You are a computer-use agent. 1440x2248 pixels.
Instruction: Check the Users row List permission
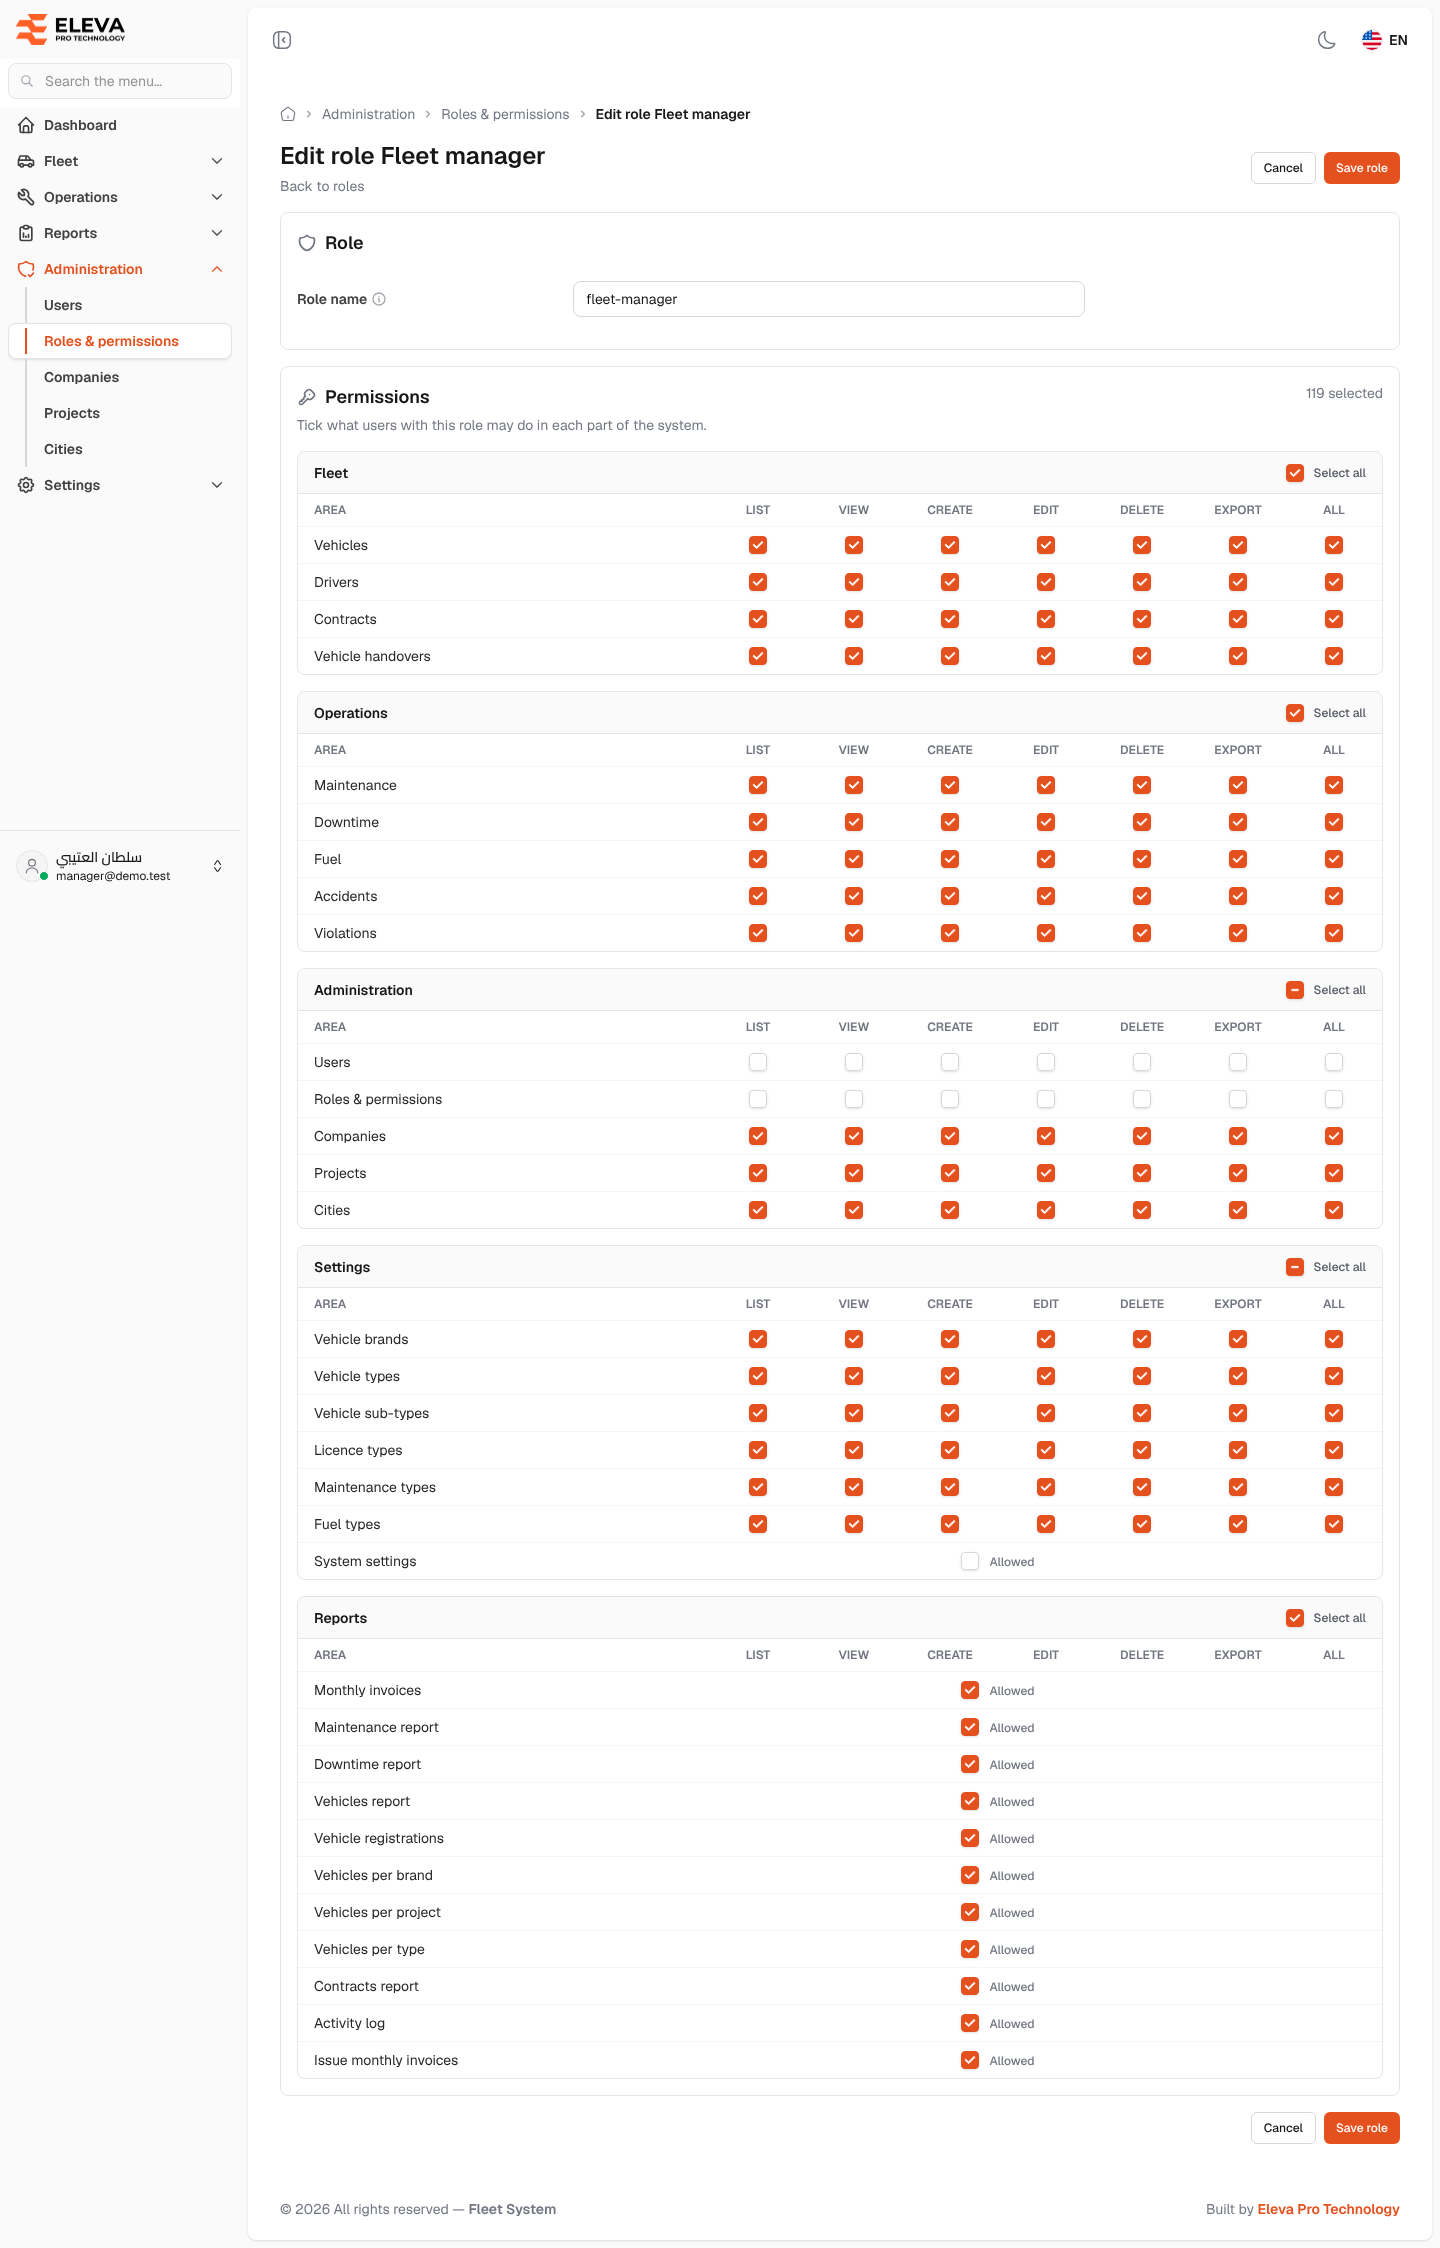click(758, 1062)
